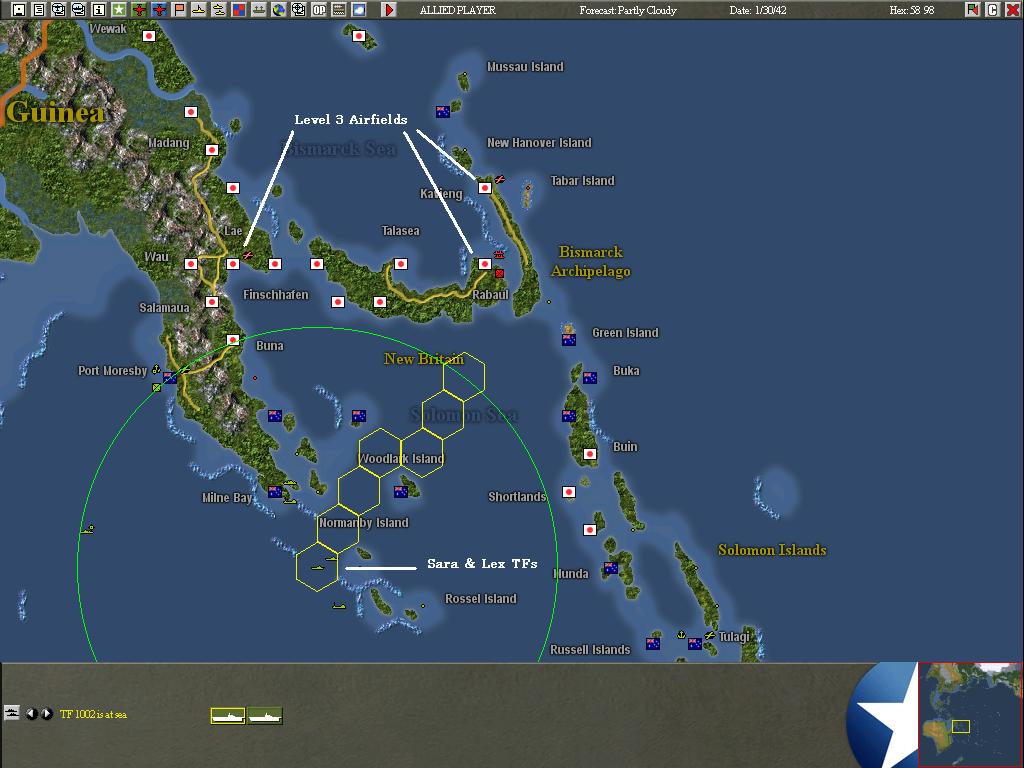Click the brown terrain strip toolbar icon
The width and height of the screenshot is (1024, 768).
click(x=339, y=10)
